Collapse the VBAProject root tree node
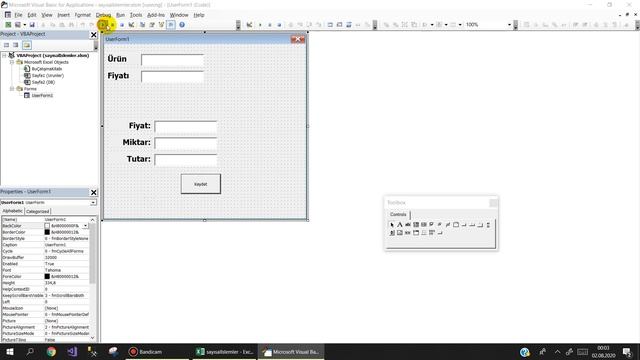640x360 pixels. tap(4, 55)
